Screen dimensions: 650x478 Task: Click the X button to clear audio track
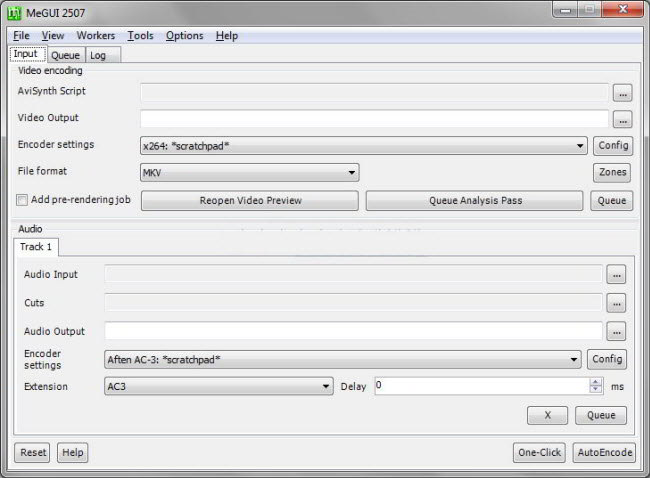tap(547, 415)
